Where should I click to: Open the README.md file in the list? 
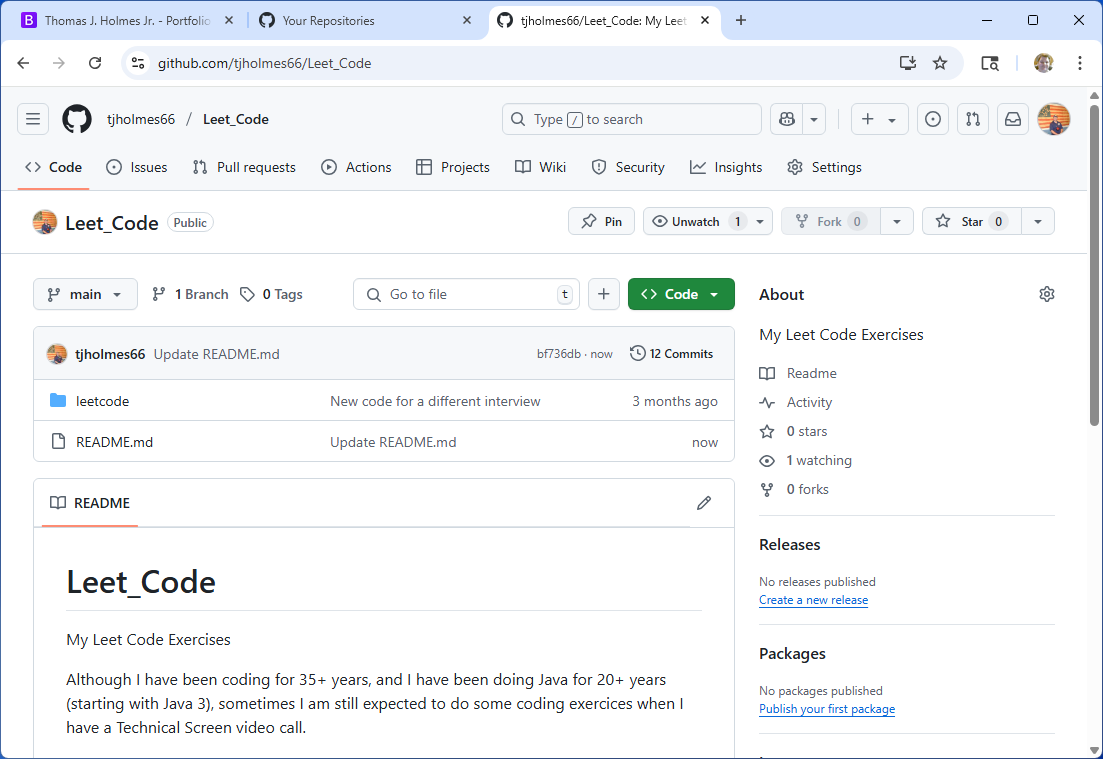115,442
